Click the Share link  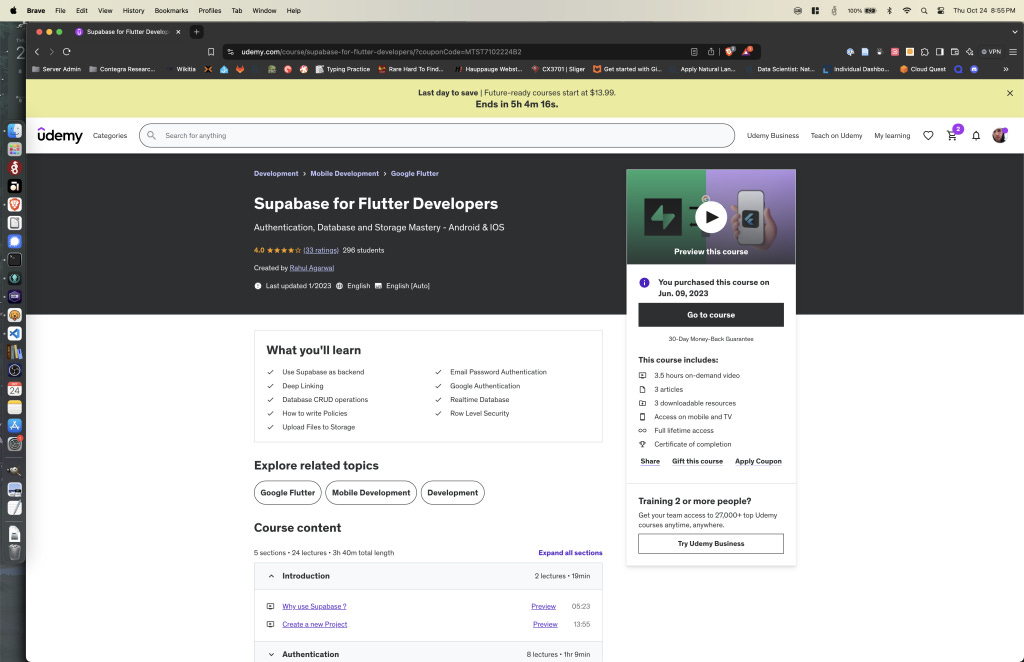click(650, 461)
